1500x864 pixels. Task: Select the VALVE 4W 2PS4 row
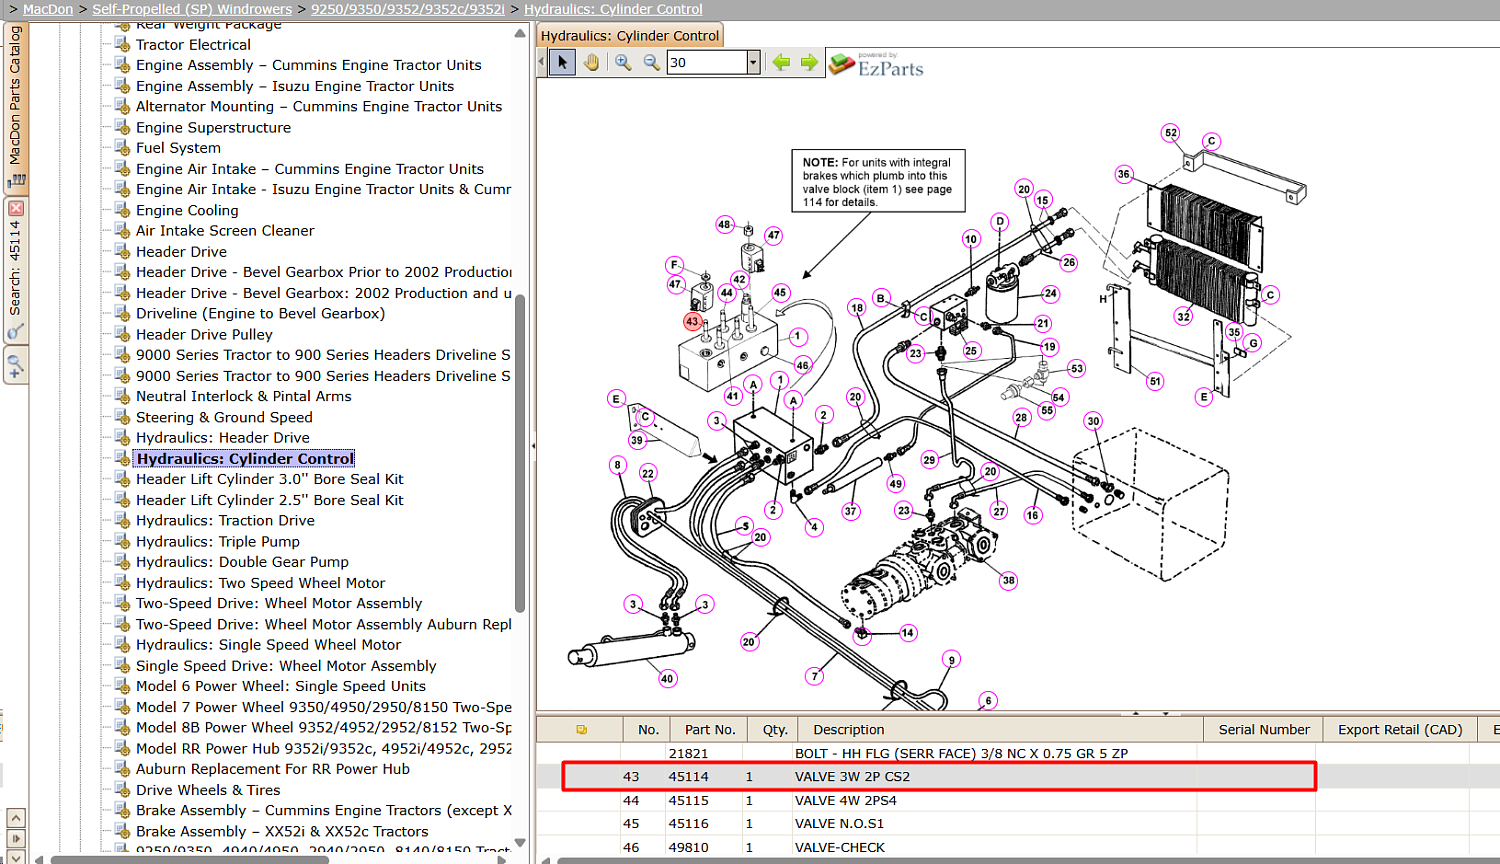pos(1018,800)
